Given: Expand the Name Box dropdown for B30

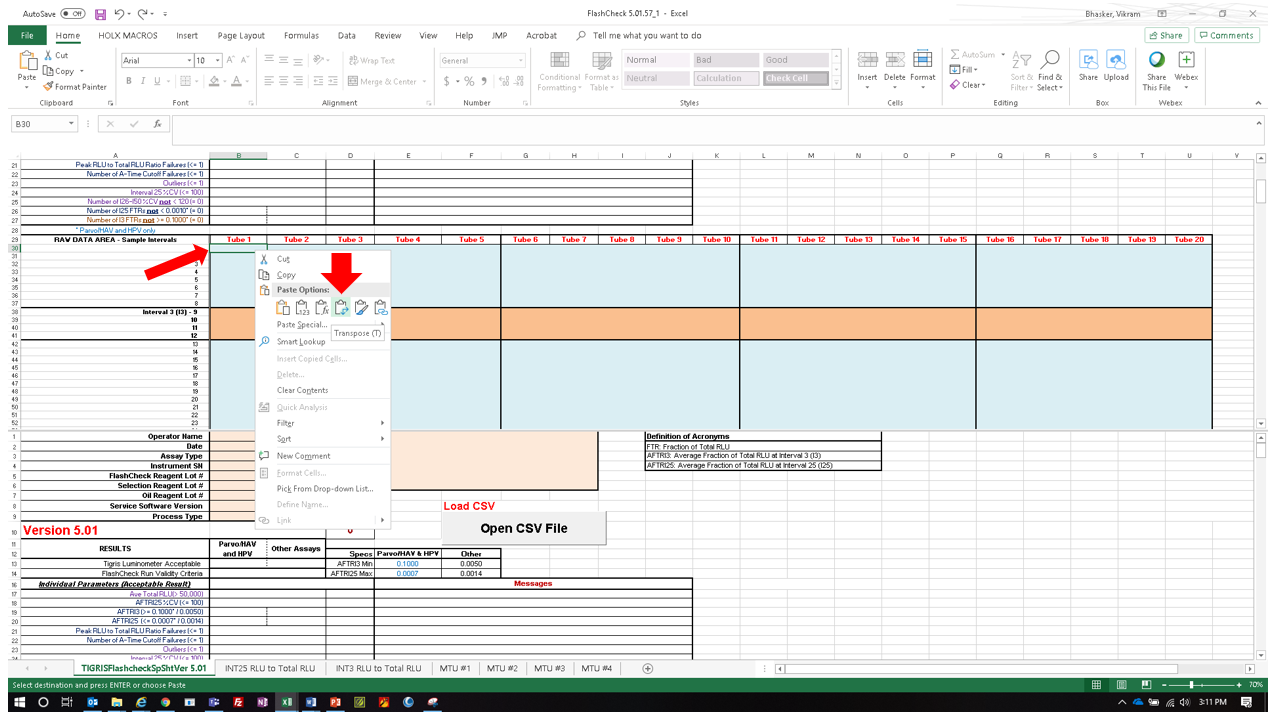Looking at the screenshot, I should pyautogui.click(x=71, y=124).
